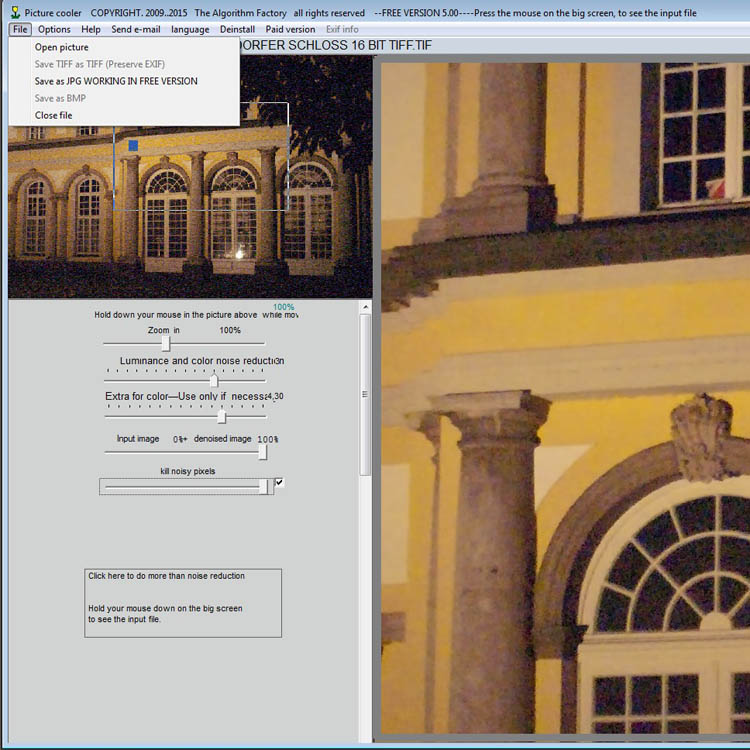Click the Luminance and color noise reduction slider
The height and width of the screenshot is (750, 750).
[185, 381]
